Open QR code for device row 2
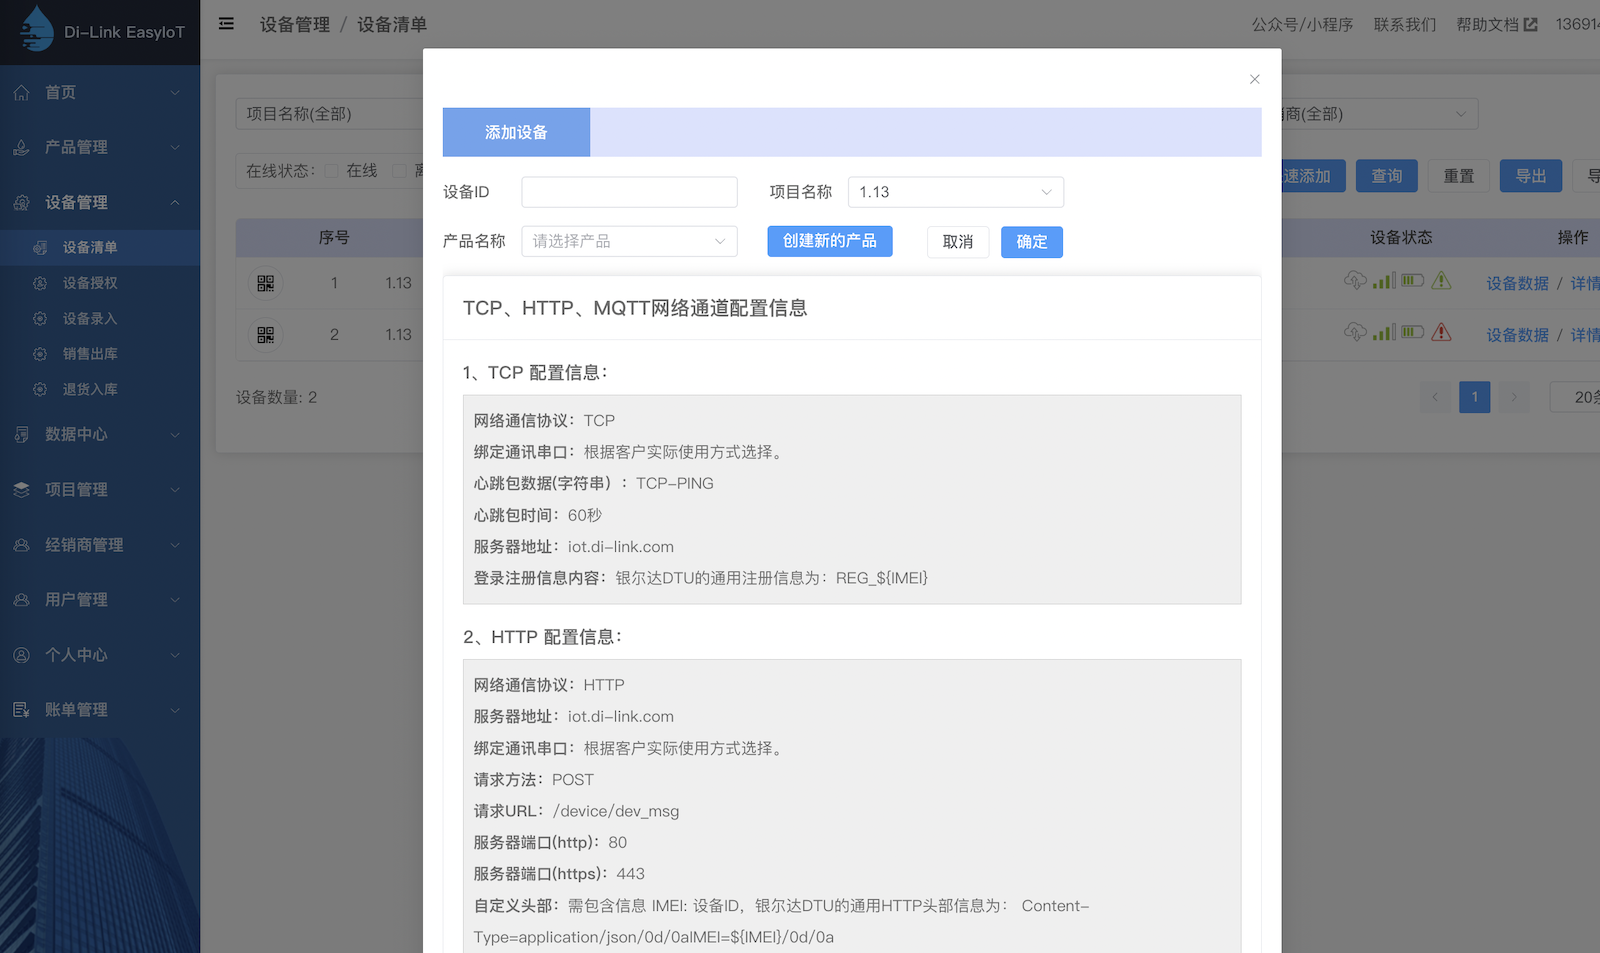 click(x=265, y=335)
